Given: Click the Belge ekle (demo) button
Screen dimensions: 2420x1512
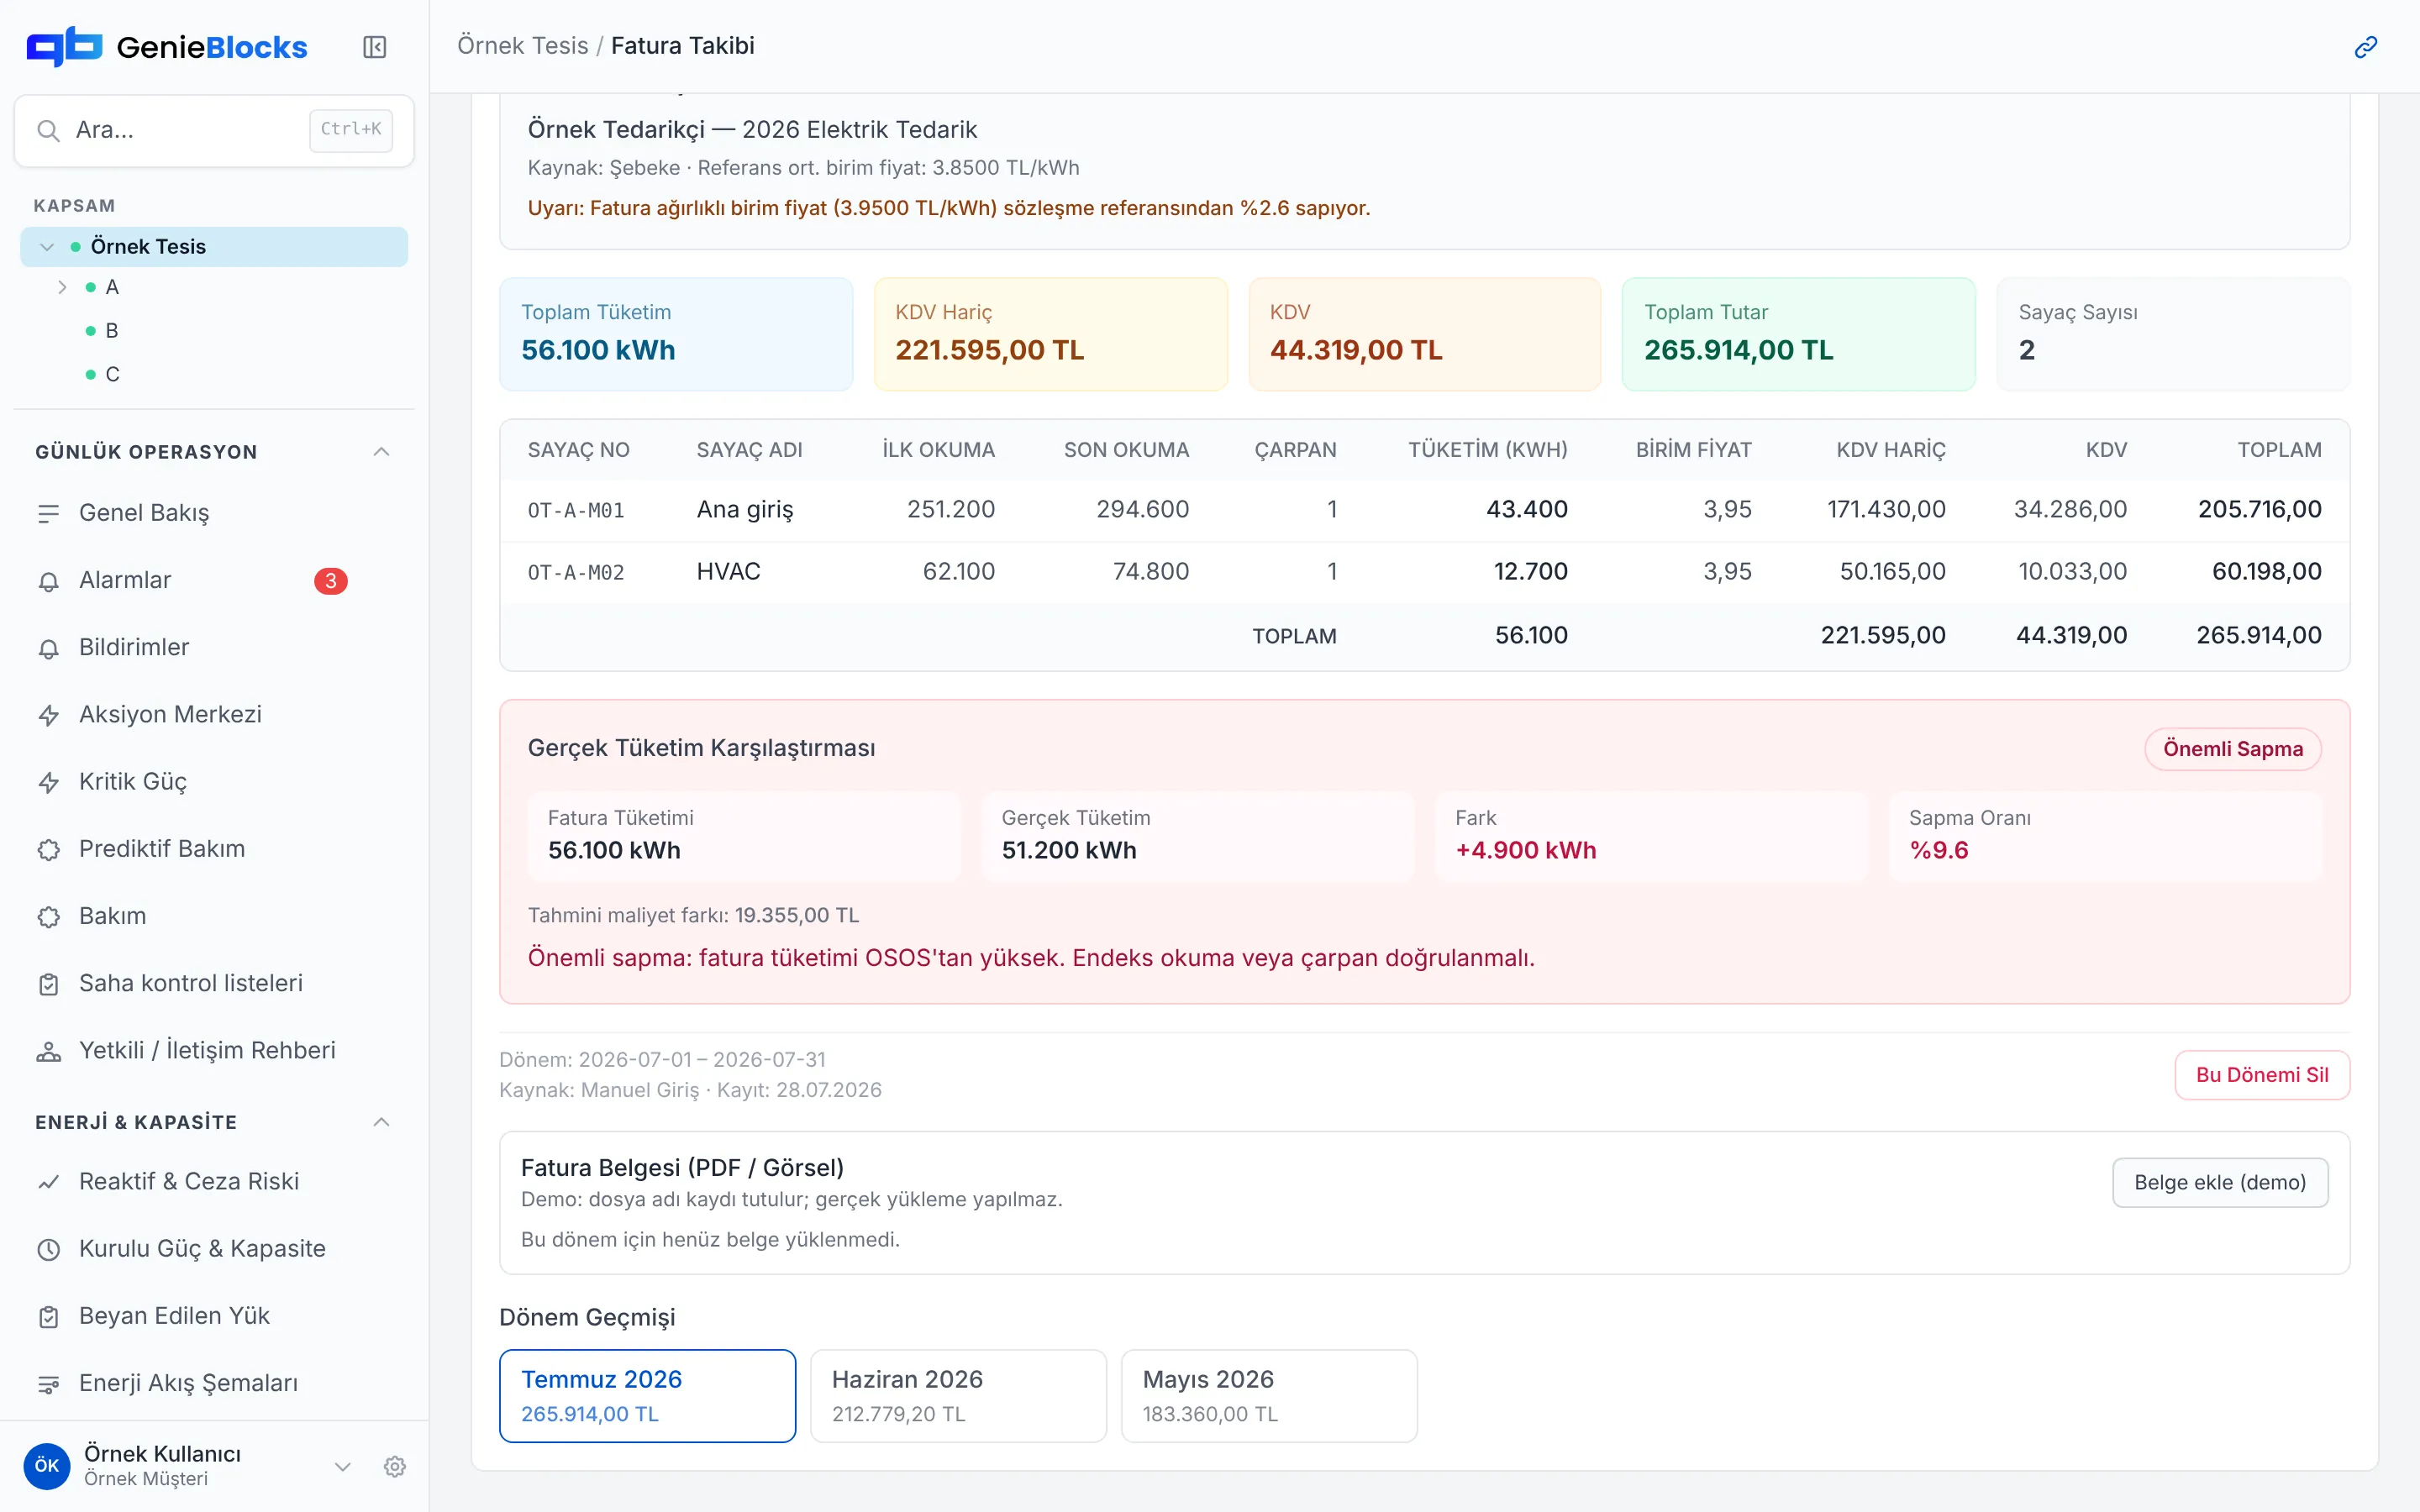Looking at the screenshot, I should (2220, 1182).
